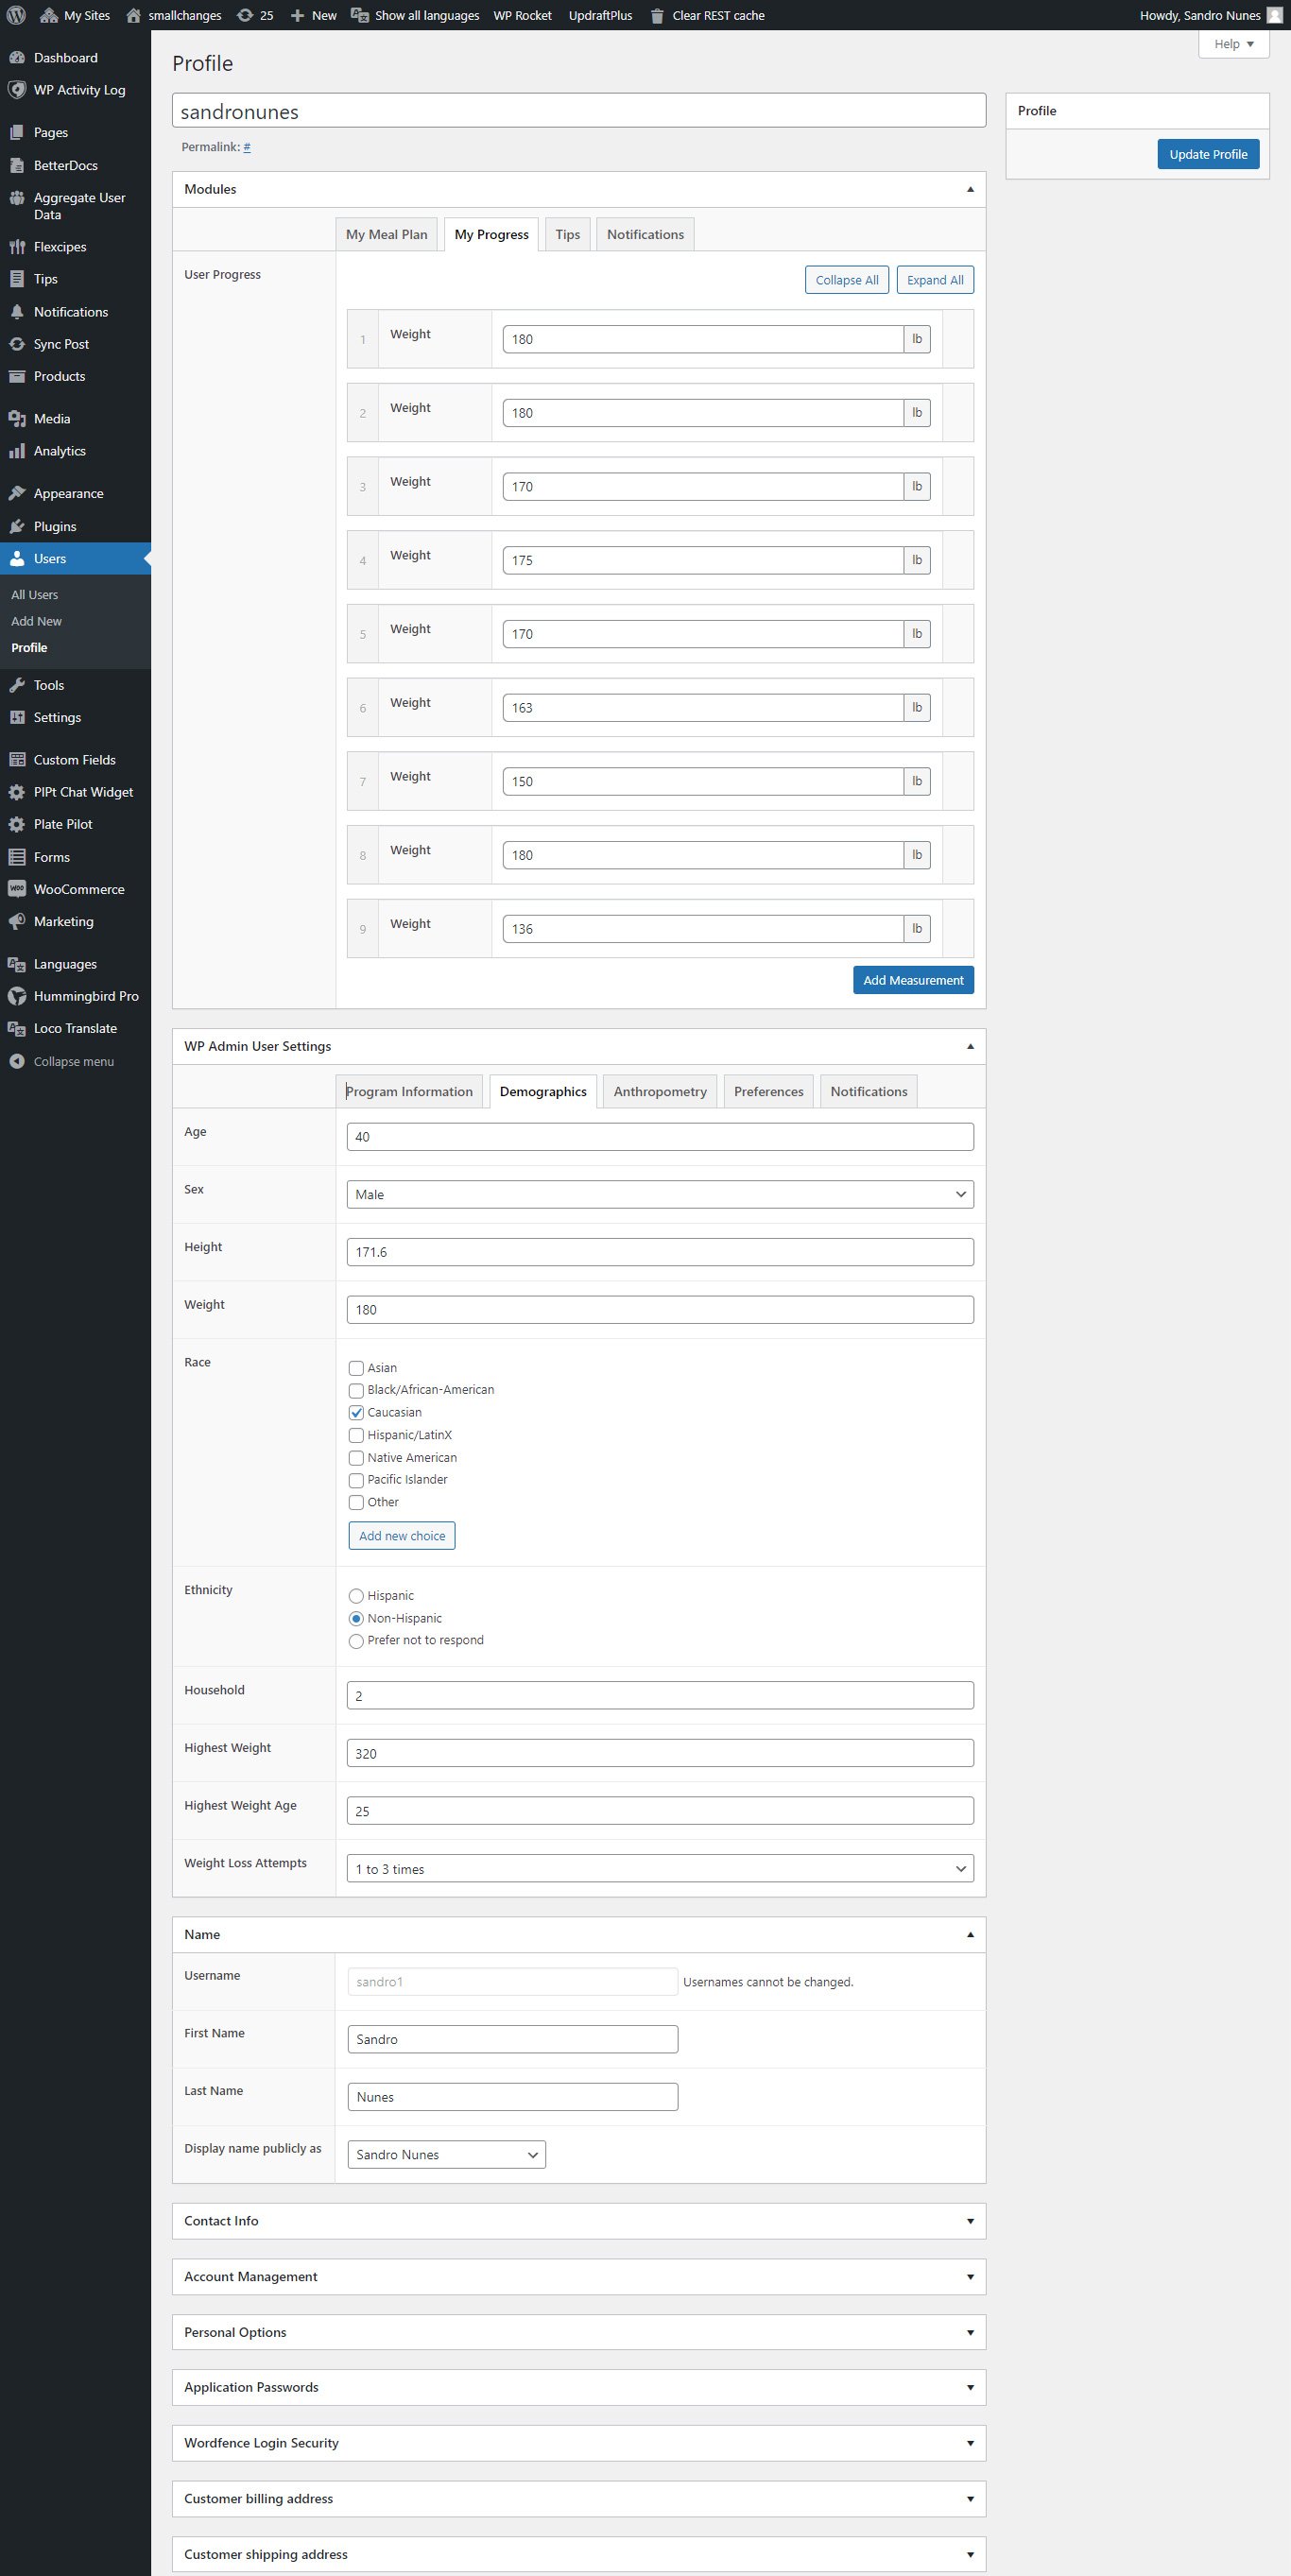Screen dimensions: 1291x2576
Task: Click the Hummingbird Pro sidebar icon
Action: coord(17,996)
